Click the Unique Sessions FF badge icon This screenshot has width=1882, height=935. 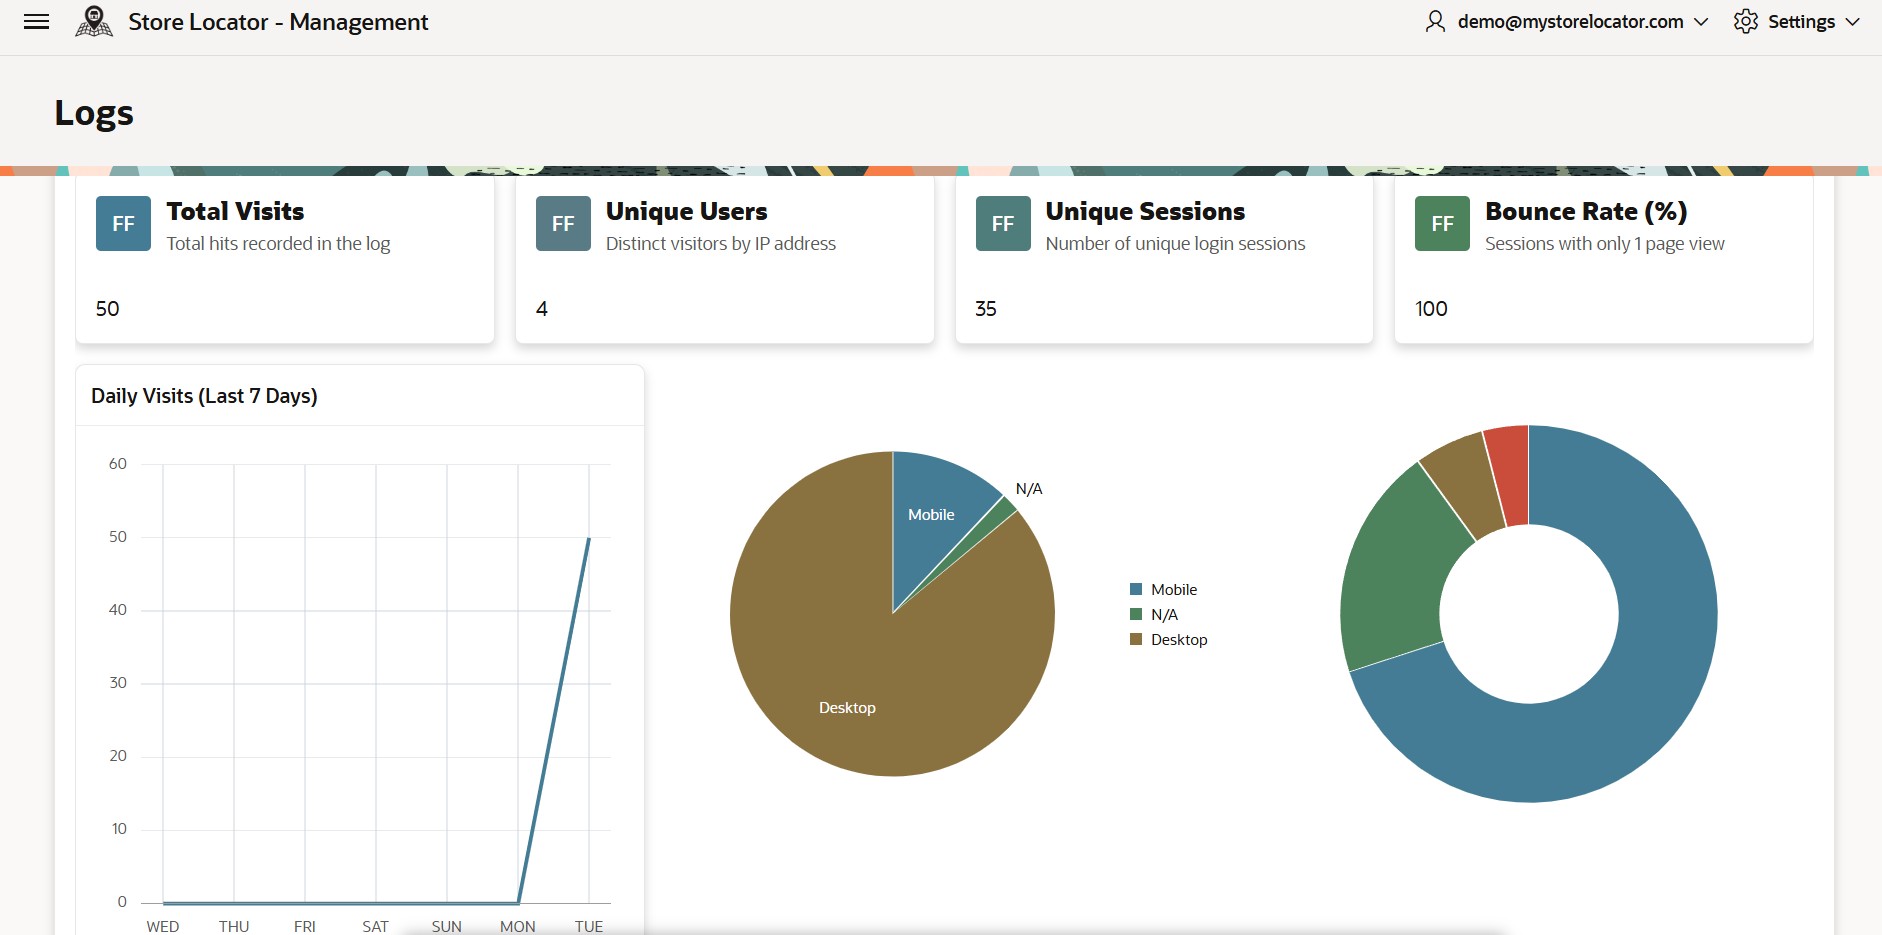pyautogui.click(x=1003, y=224)
